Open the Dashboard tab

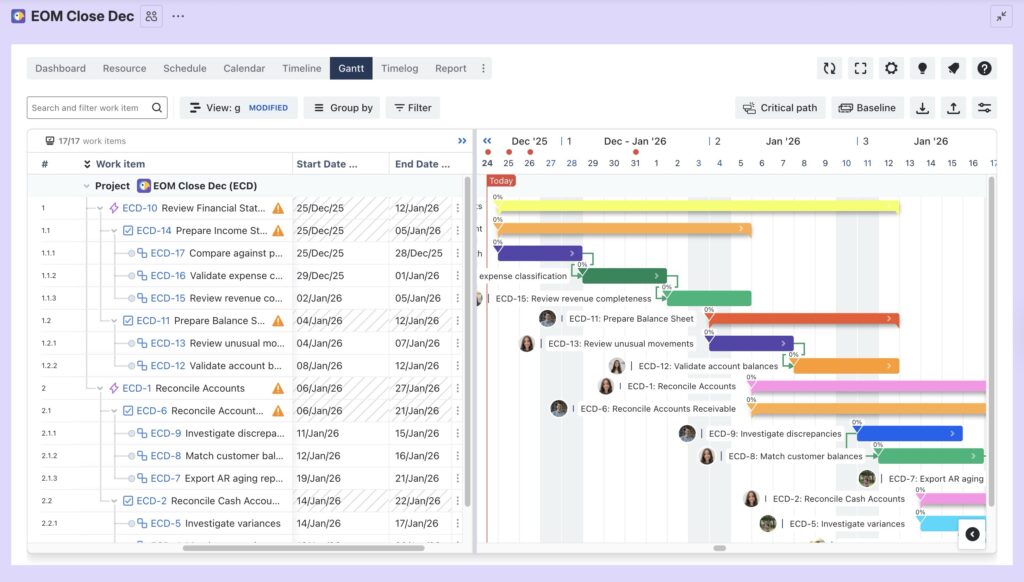(x=59, y=68)
